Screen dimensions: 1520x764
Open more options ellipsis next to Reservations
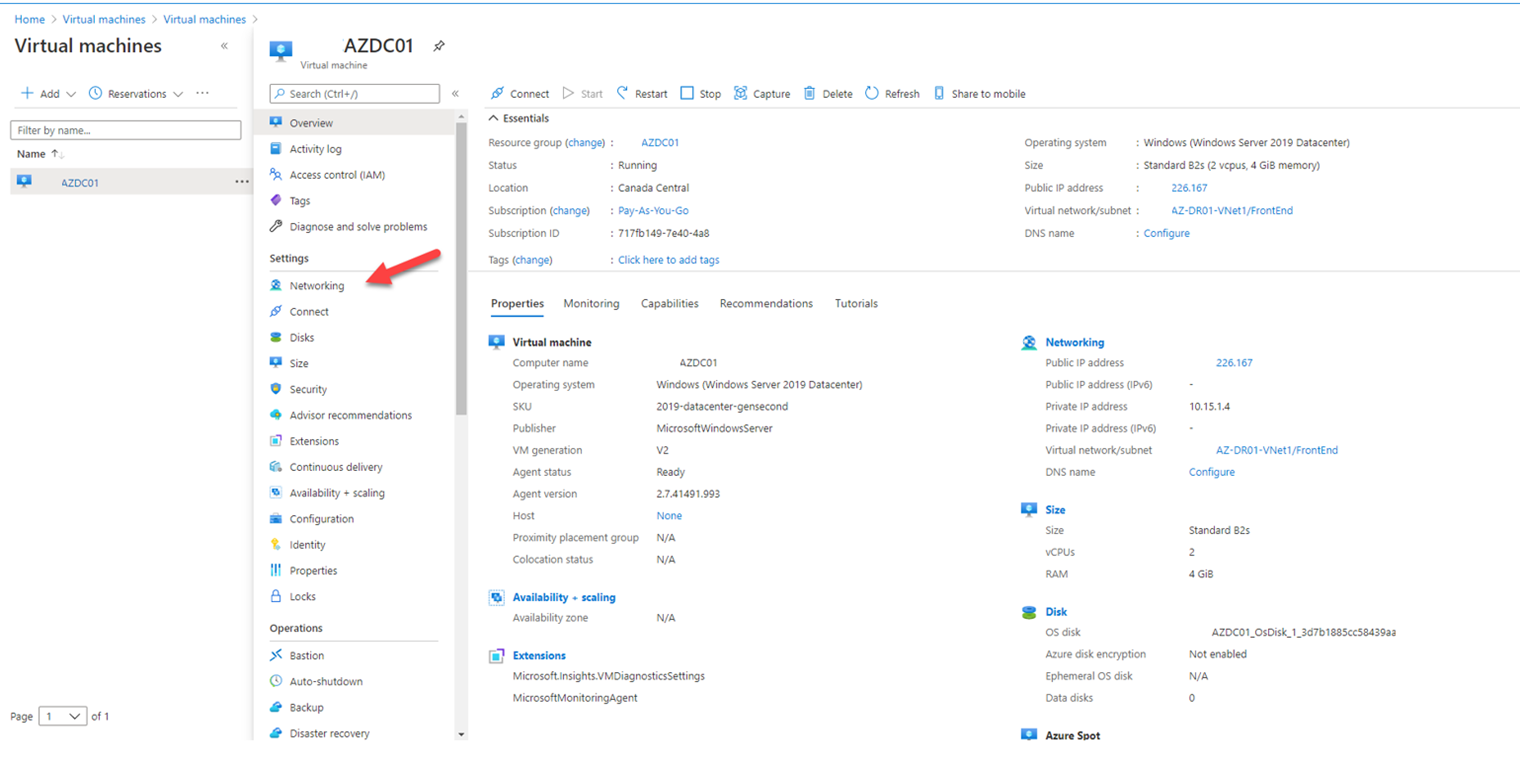(x=202, y=93)
